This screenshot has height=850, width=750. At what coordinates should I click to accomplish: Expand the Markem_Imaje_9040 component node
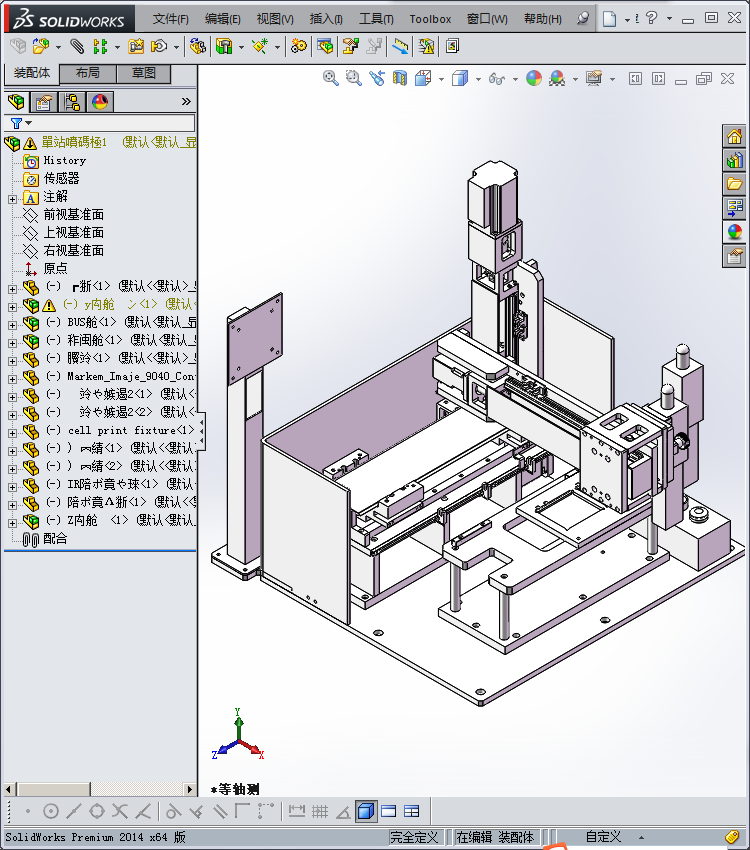point(12,378)
